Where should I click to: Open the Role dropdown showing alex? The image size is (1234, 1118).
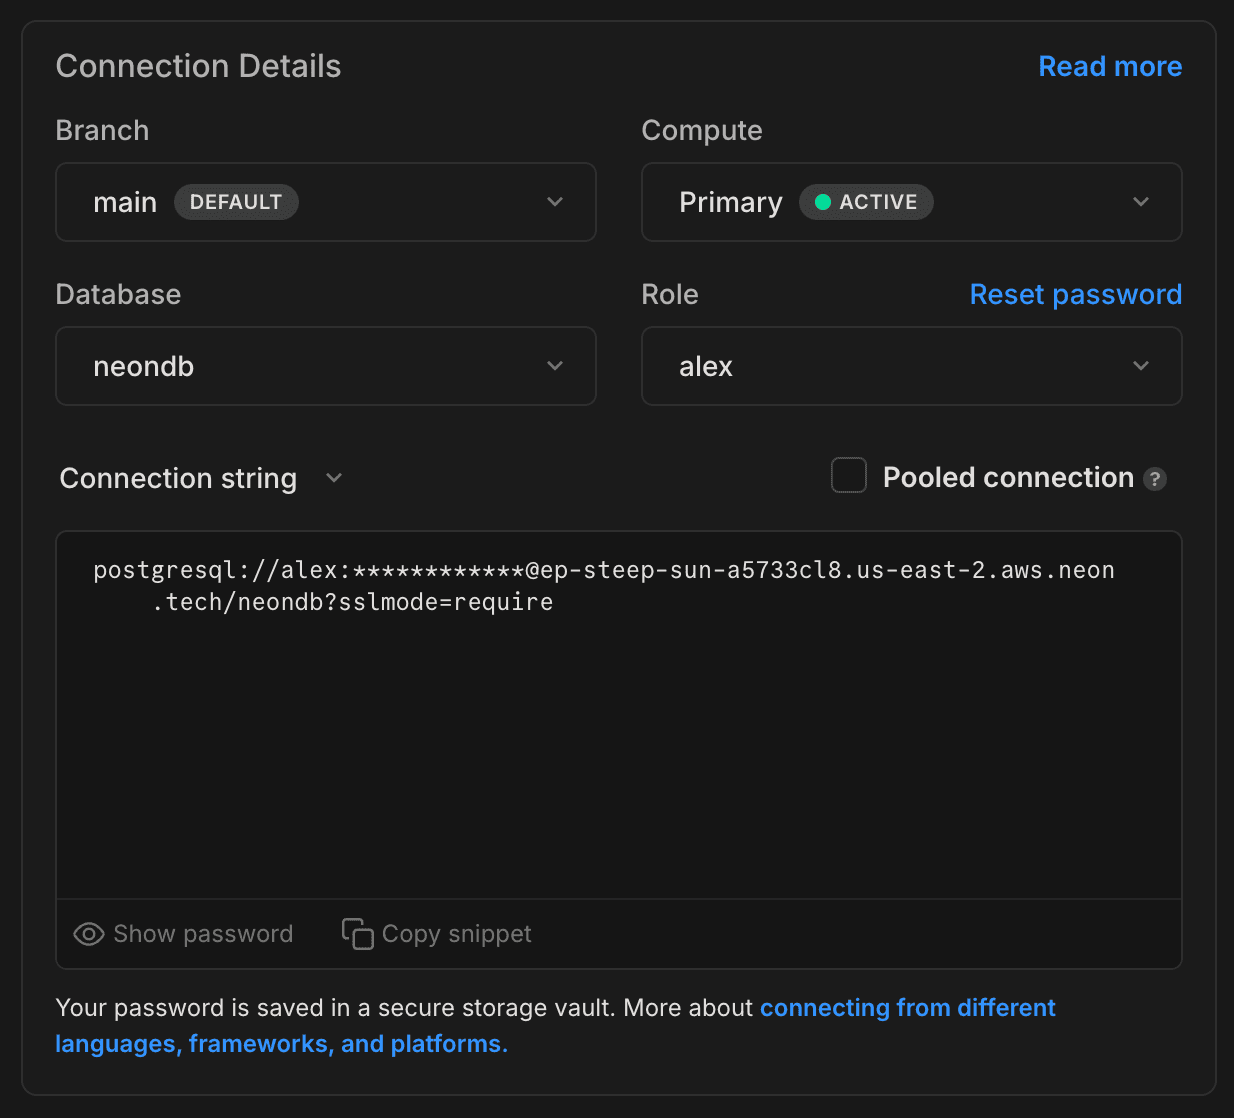click(911, 366)
